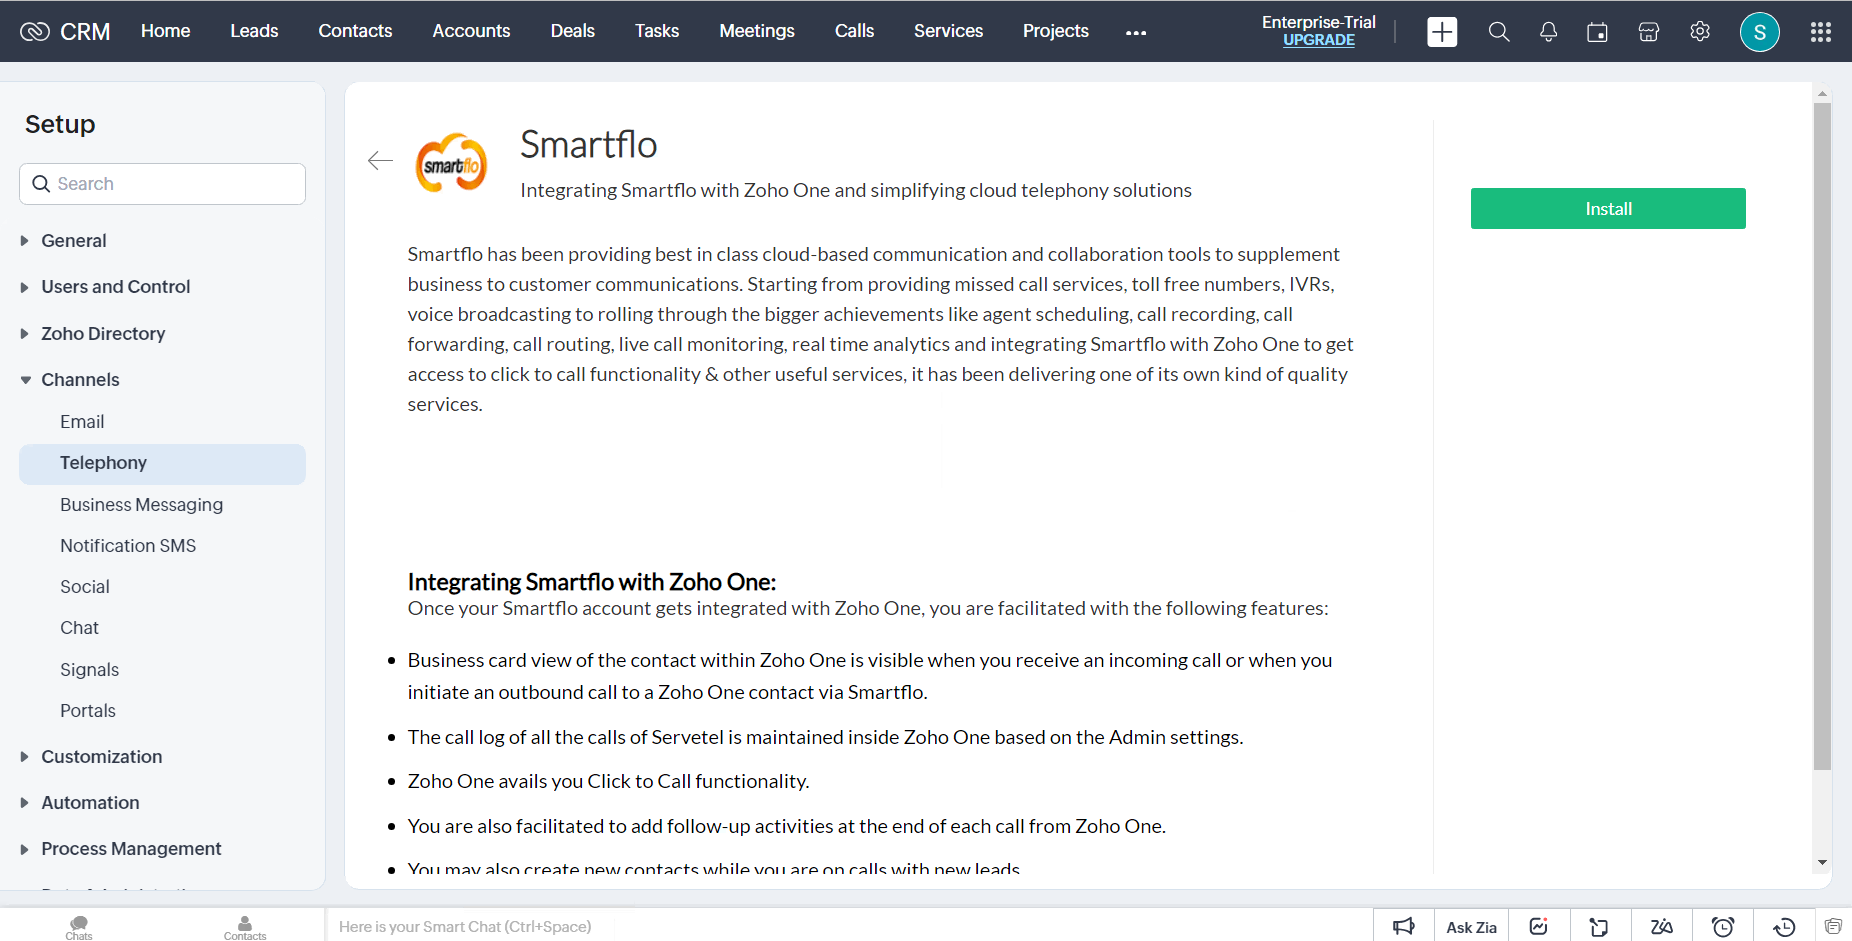Click the UPGRADE link
Screen dimensions: 1852x941
coord(1318,40)
